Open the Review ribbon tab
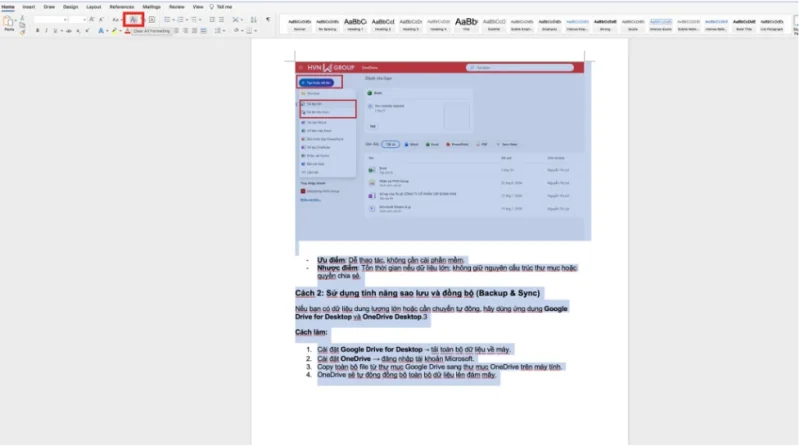This screenshot has width=800, height=446. (177, 7)
